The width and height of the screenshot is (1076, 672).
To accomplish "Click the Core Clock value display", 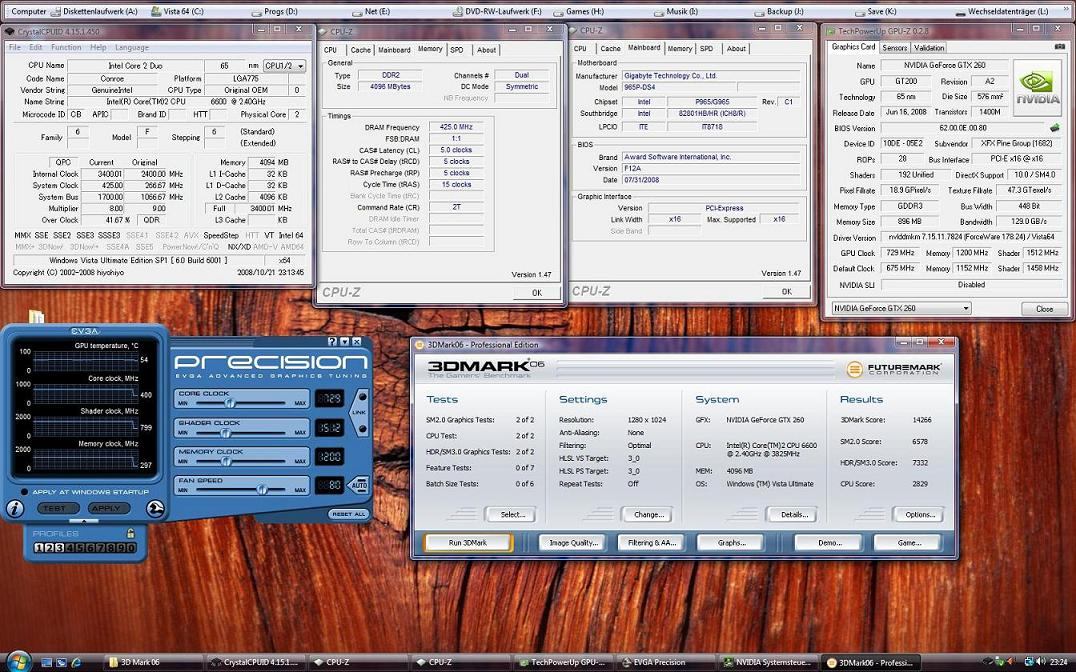I will 329,399.
